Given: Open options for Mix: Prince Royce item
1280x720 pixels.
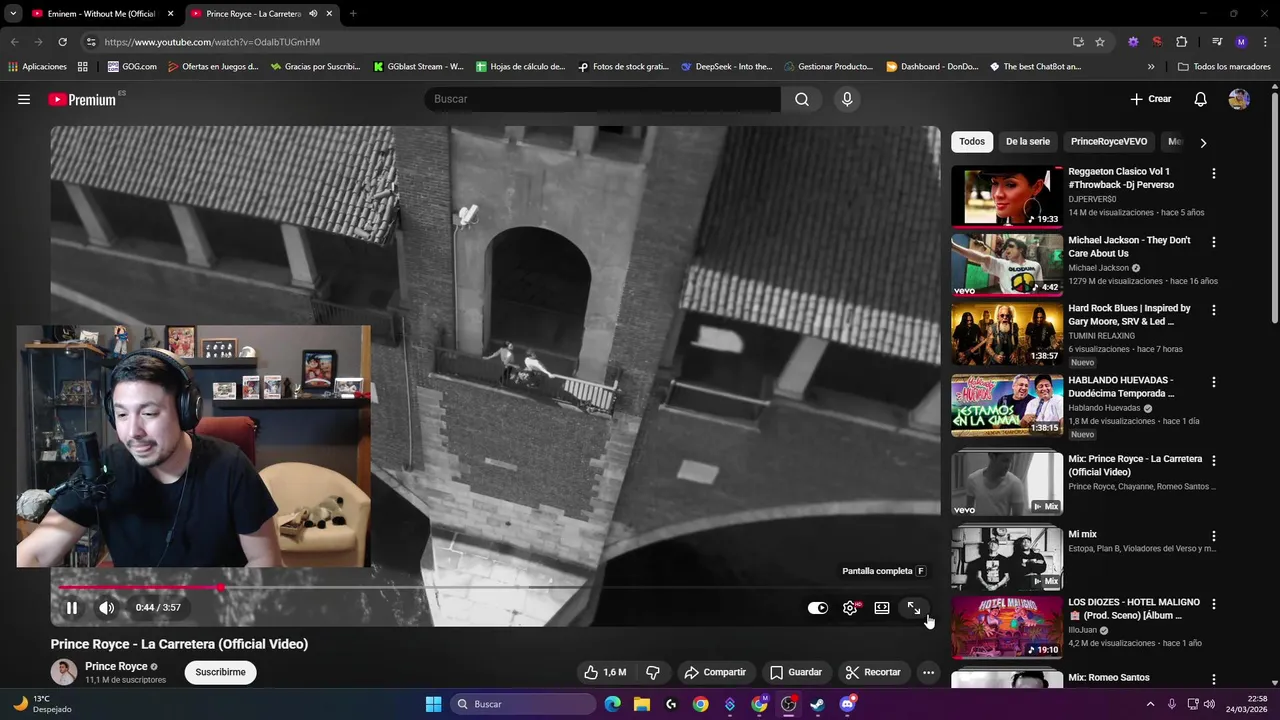Looking at the screenshot, I should [1214, 461].
